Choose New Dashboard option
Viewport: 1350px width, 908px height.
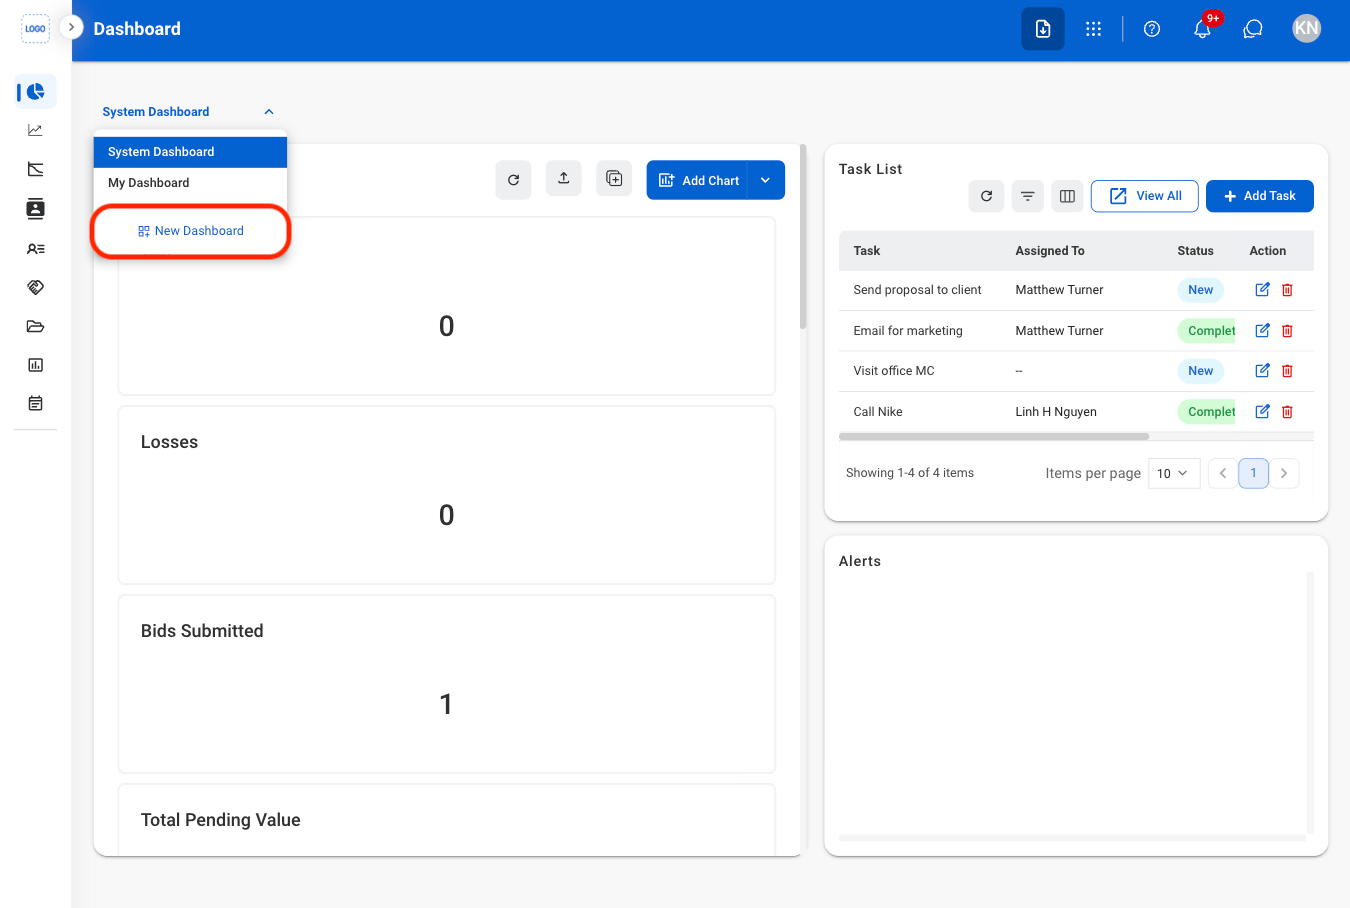click(190, 231)
